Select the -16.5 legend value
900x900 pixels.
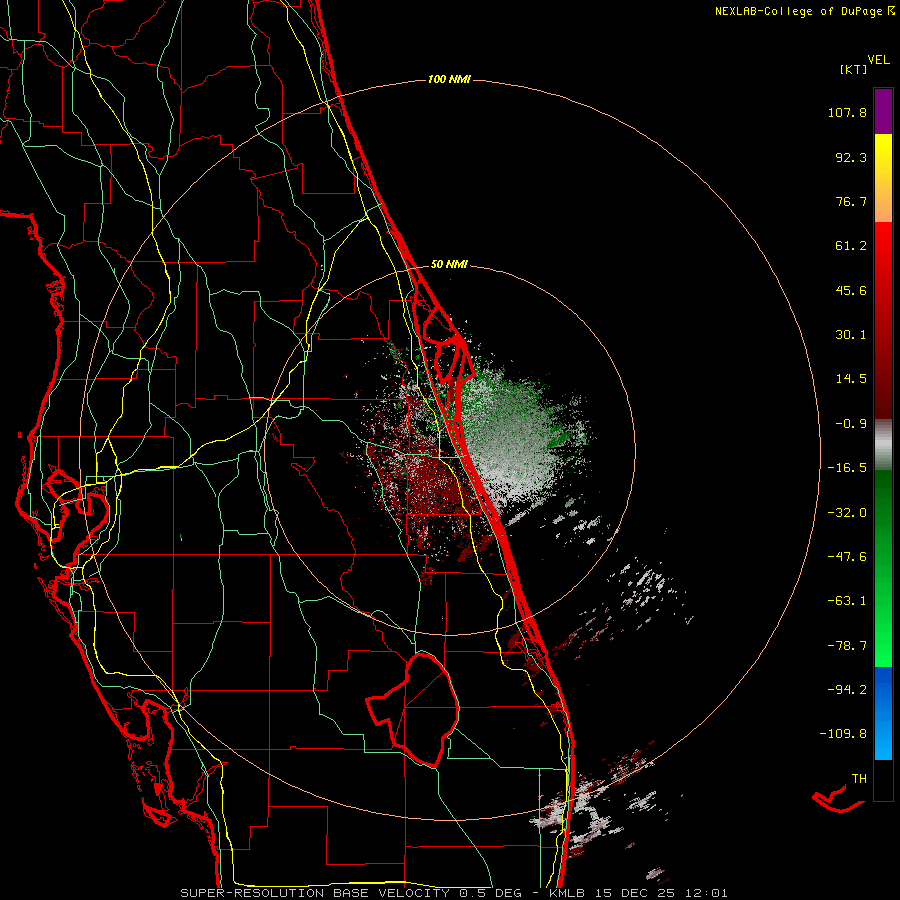tap(847, 468)
